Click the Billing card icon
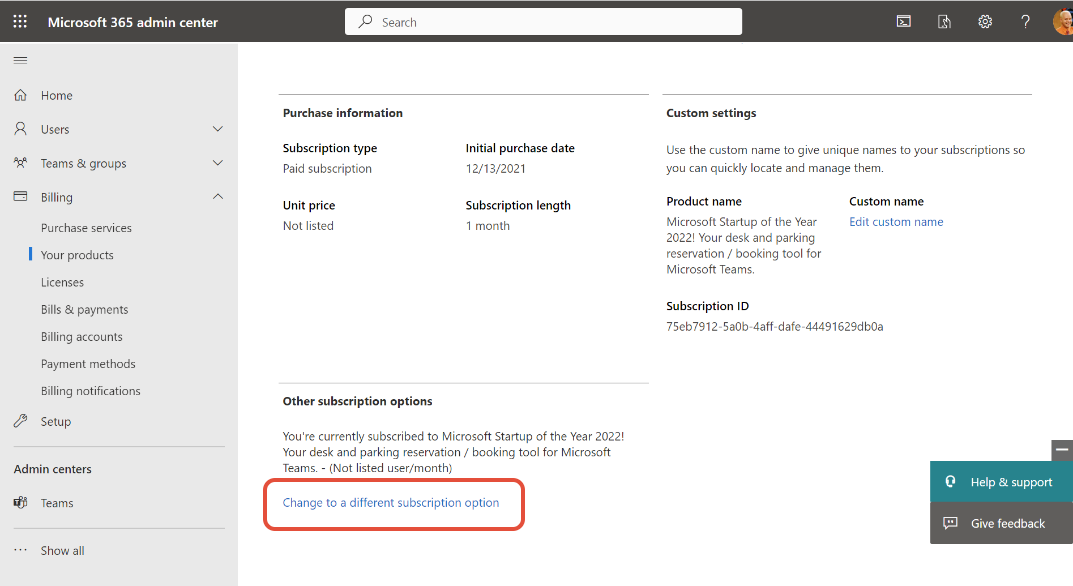Screen dimensions: 1073x586 point(21,196)
